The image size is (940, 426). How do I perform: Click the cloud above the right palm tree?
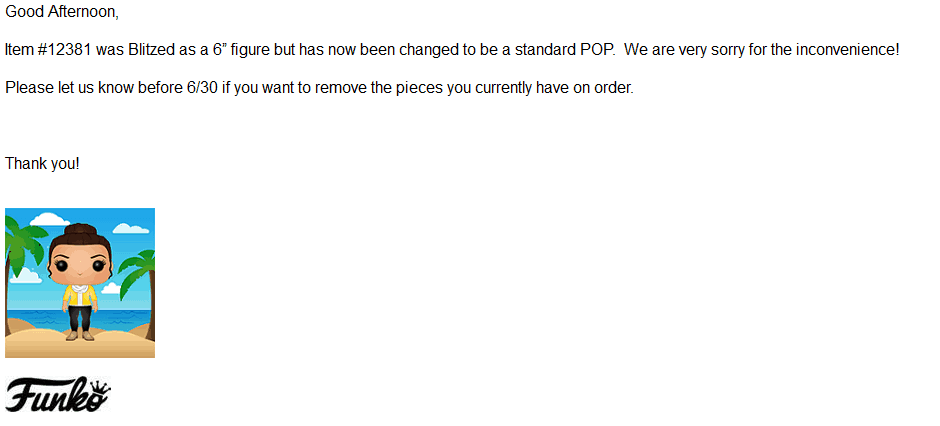pos(131,228)
